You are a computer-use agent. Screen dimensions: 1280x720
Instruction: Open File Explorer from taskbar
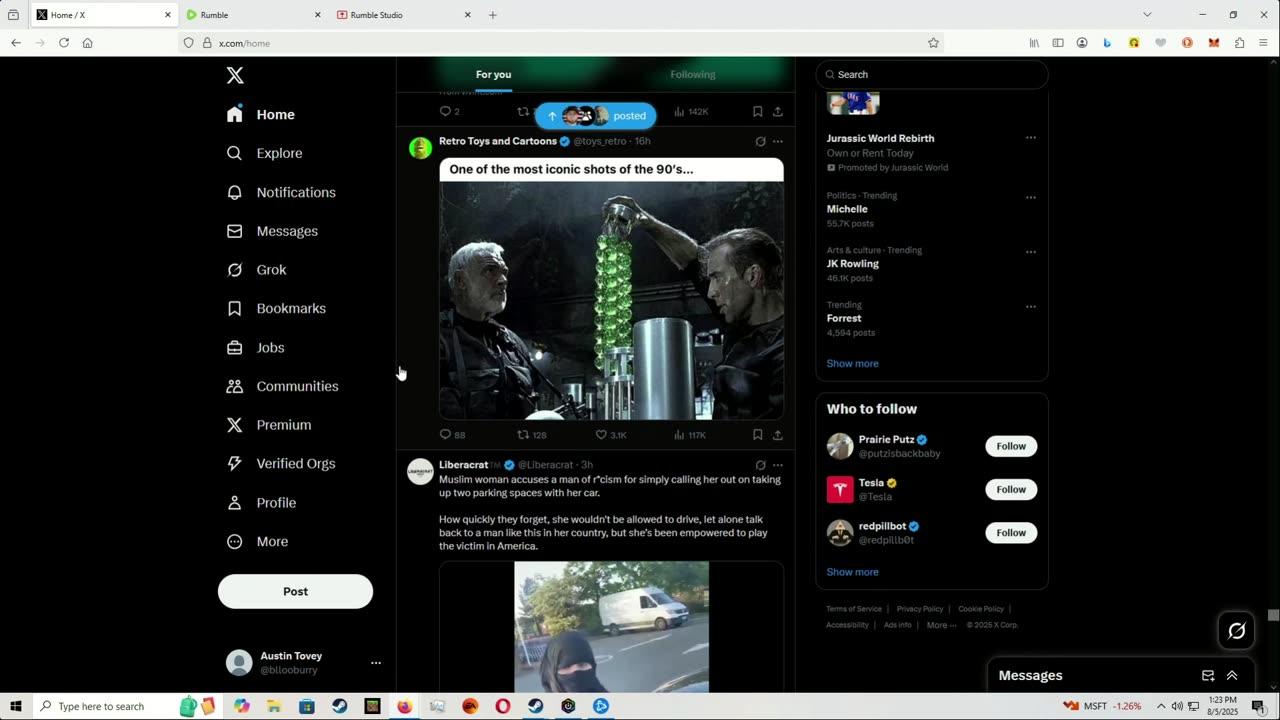274,706
